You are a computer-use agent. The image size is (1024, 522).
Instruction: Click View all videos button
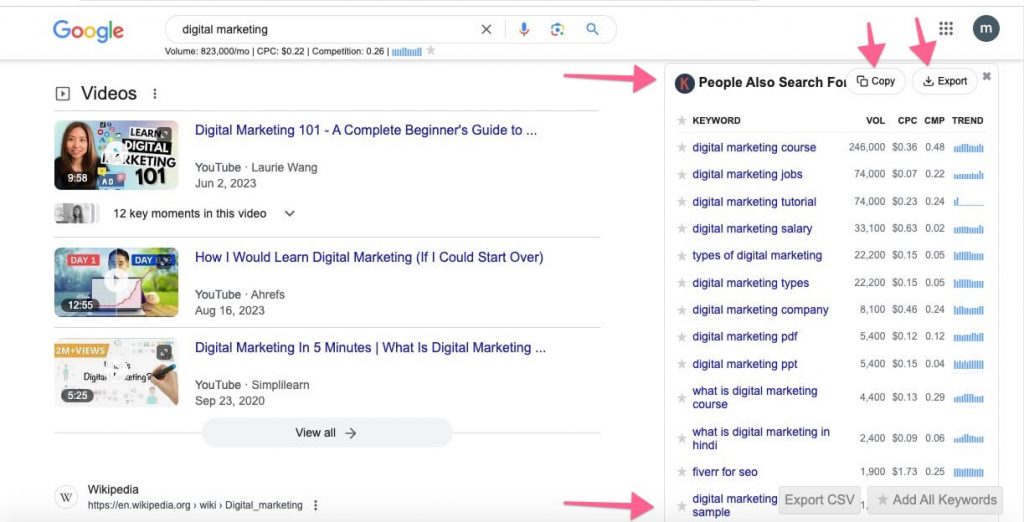click(x=327, y=432)
